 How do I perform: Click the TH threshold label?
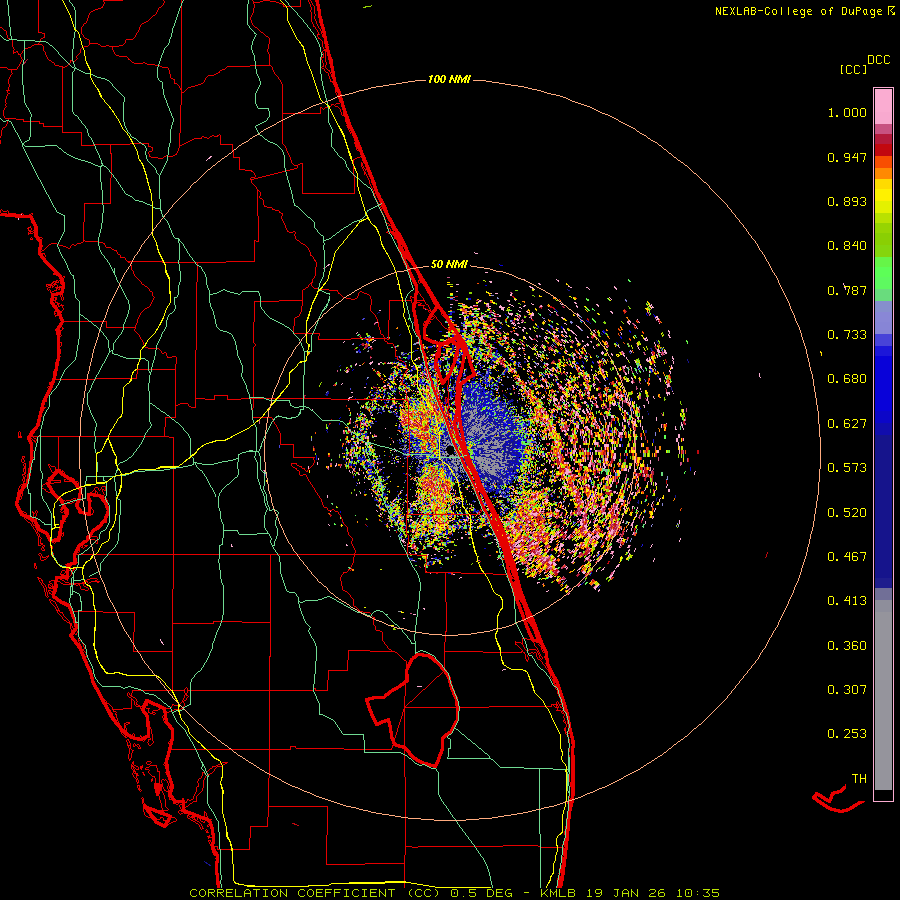(x=859, y=779)
